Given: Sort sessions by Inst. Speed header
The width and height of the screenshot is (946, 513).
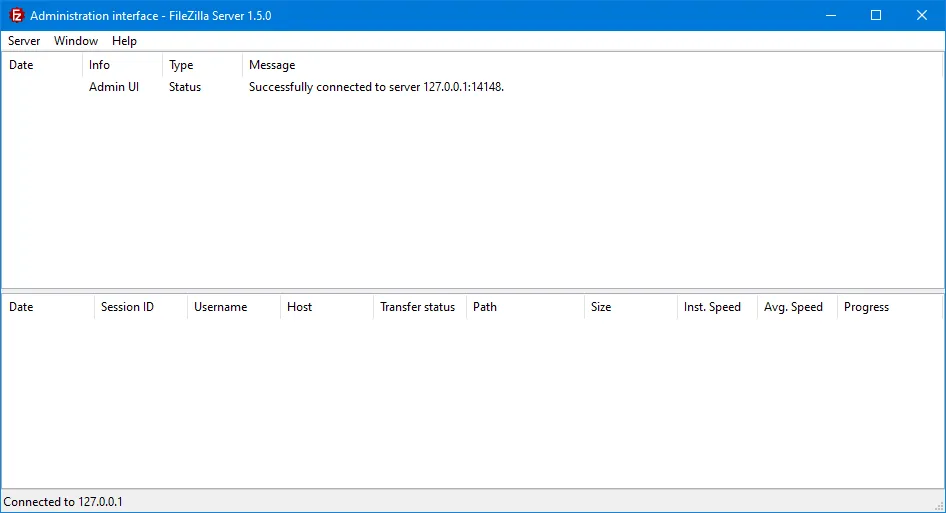Looking at the screenshot, I should pos(717,307).
